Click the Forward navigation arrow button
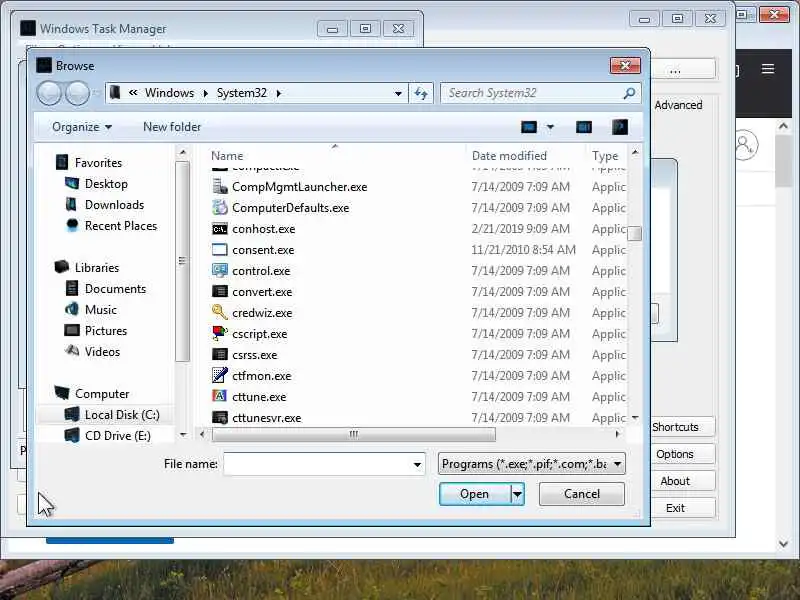The image size is (800, 600). coord(78,93)
